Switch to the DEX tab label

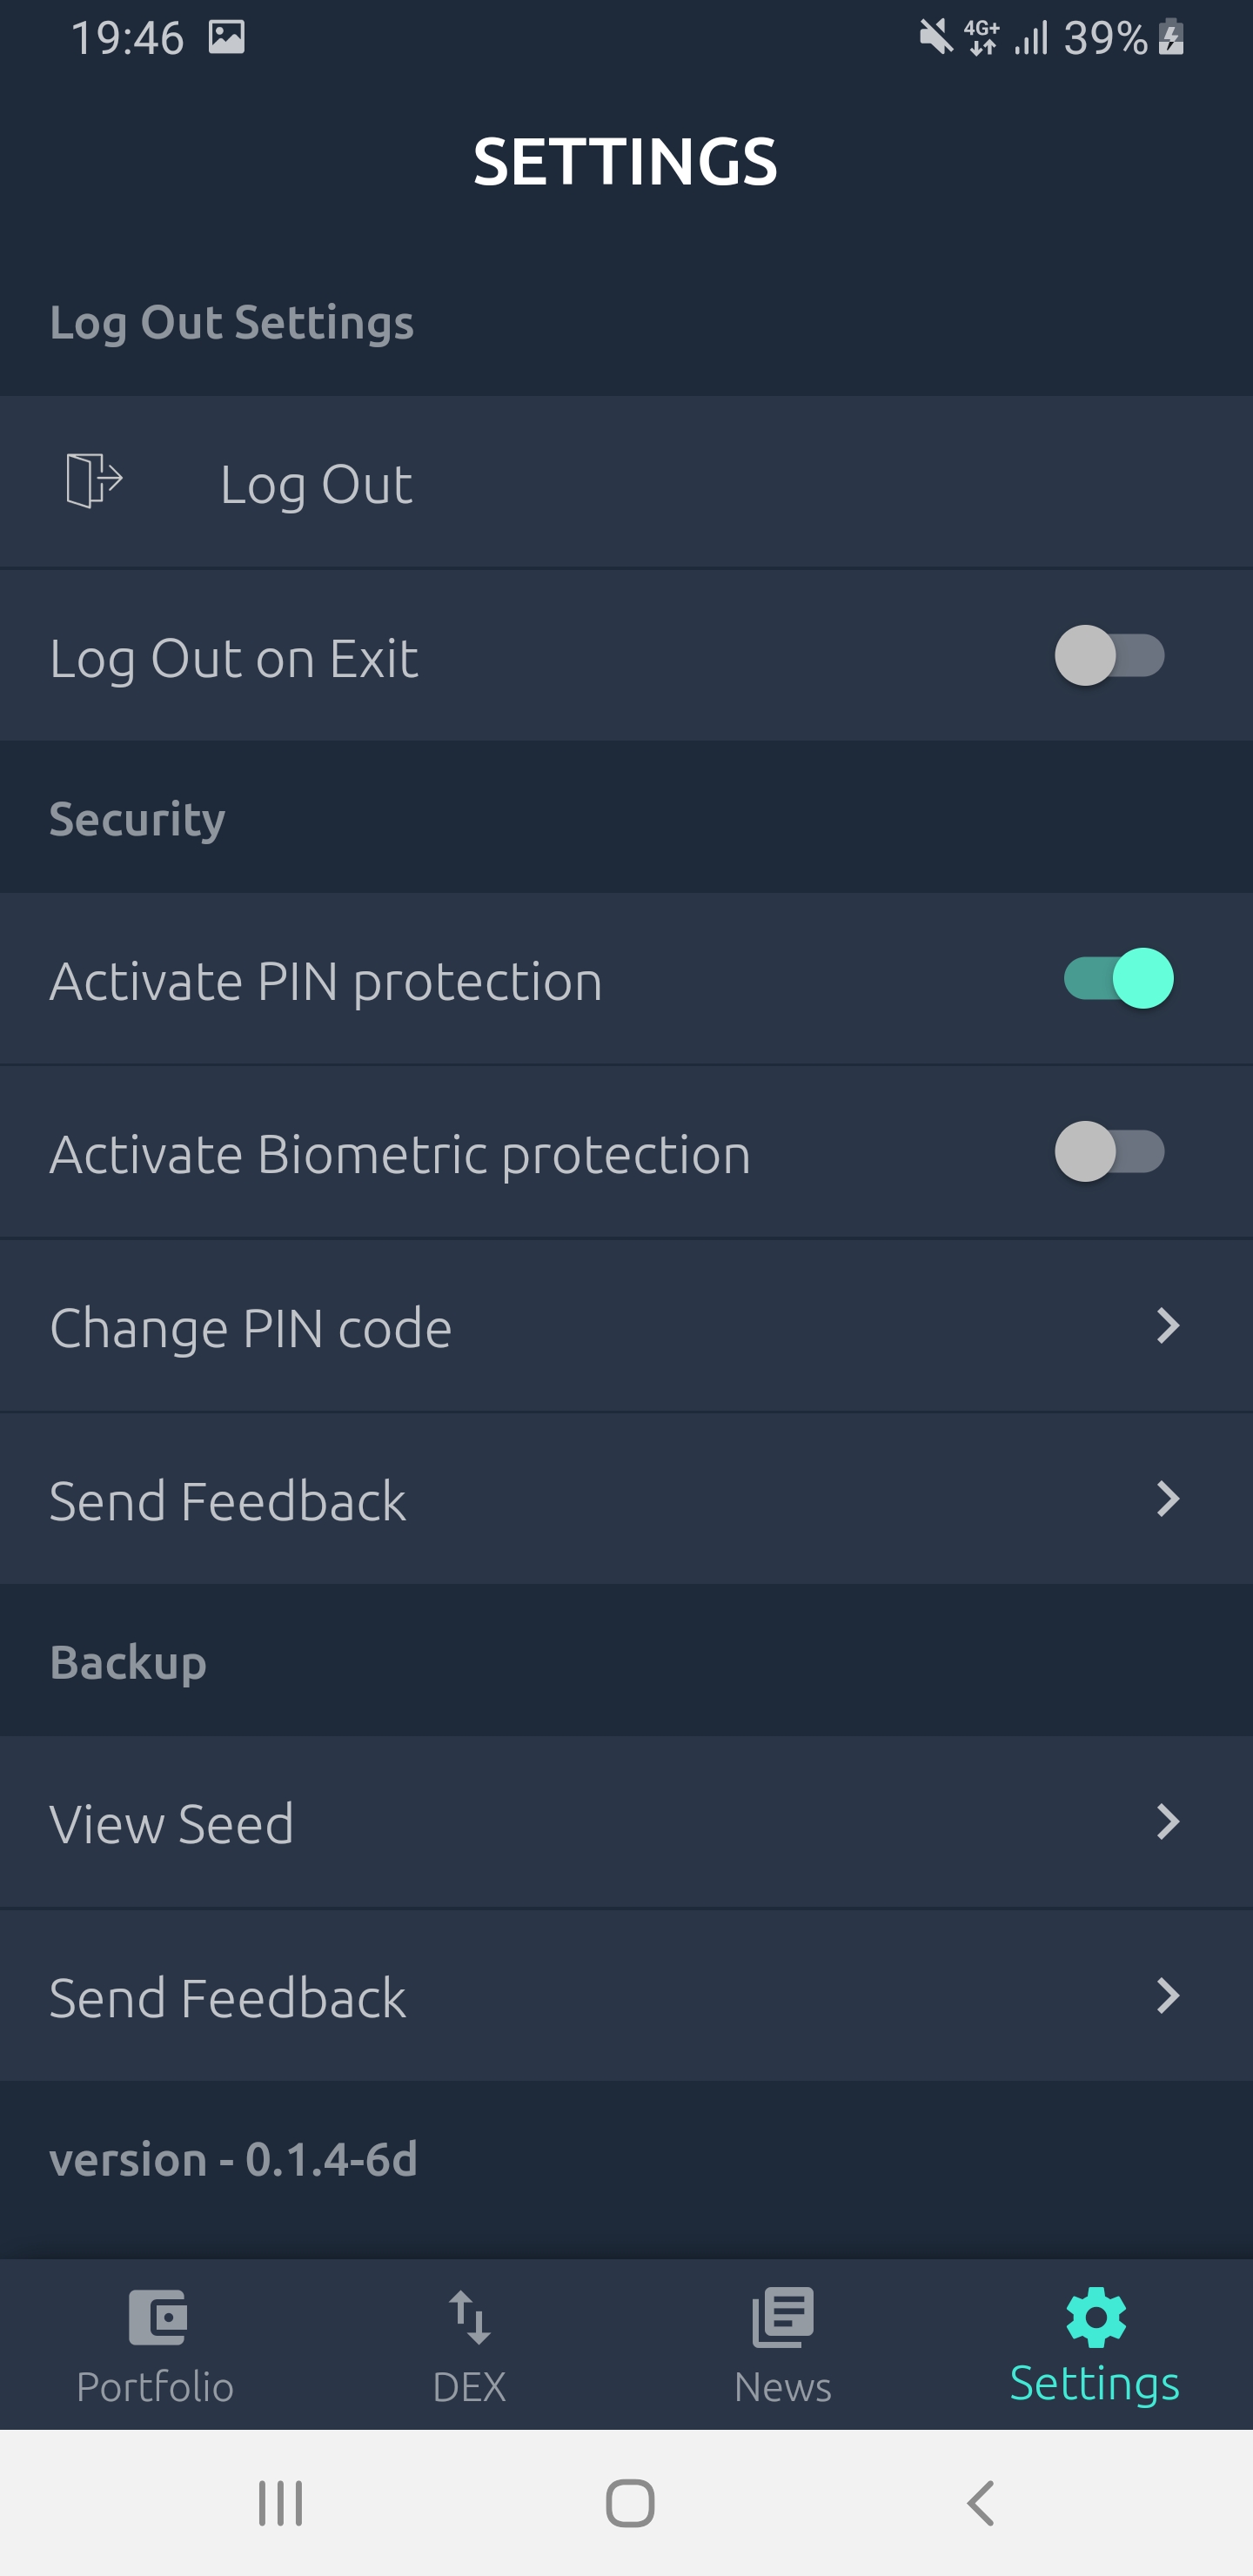469,2387
